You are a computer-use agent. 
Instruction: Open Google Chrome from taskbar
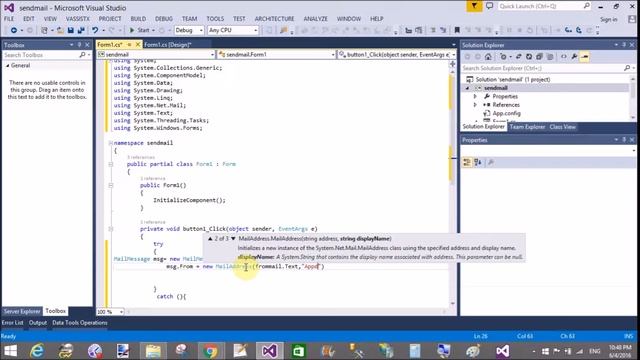point(211,351)
